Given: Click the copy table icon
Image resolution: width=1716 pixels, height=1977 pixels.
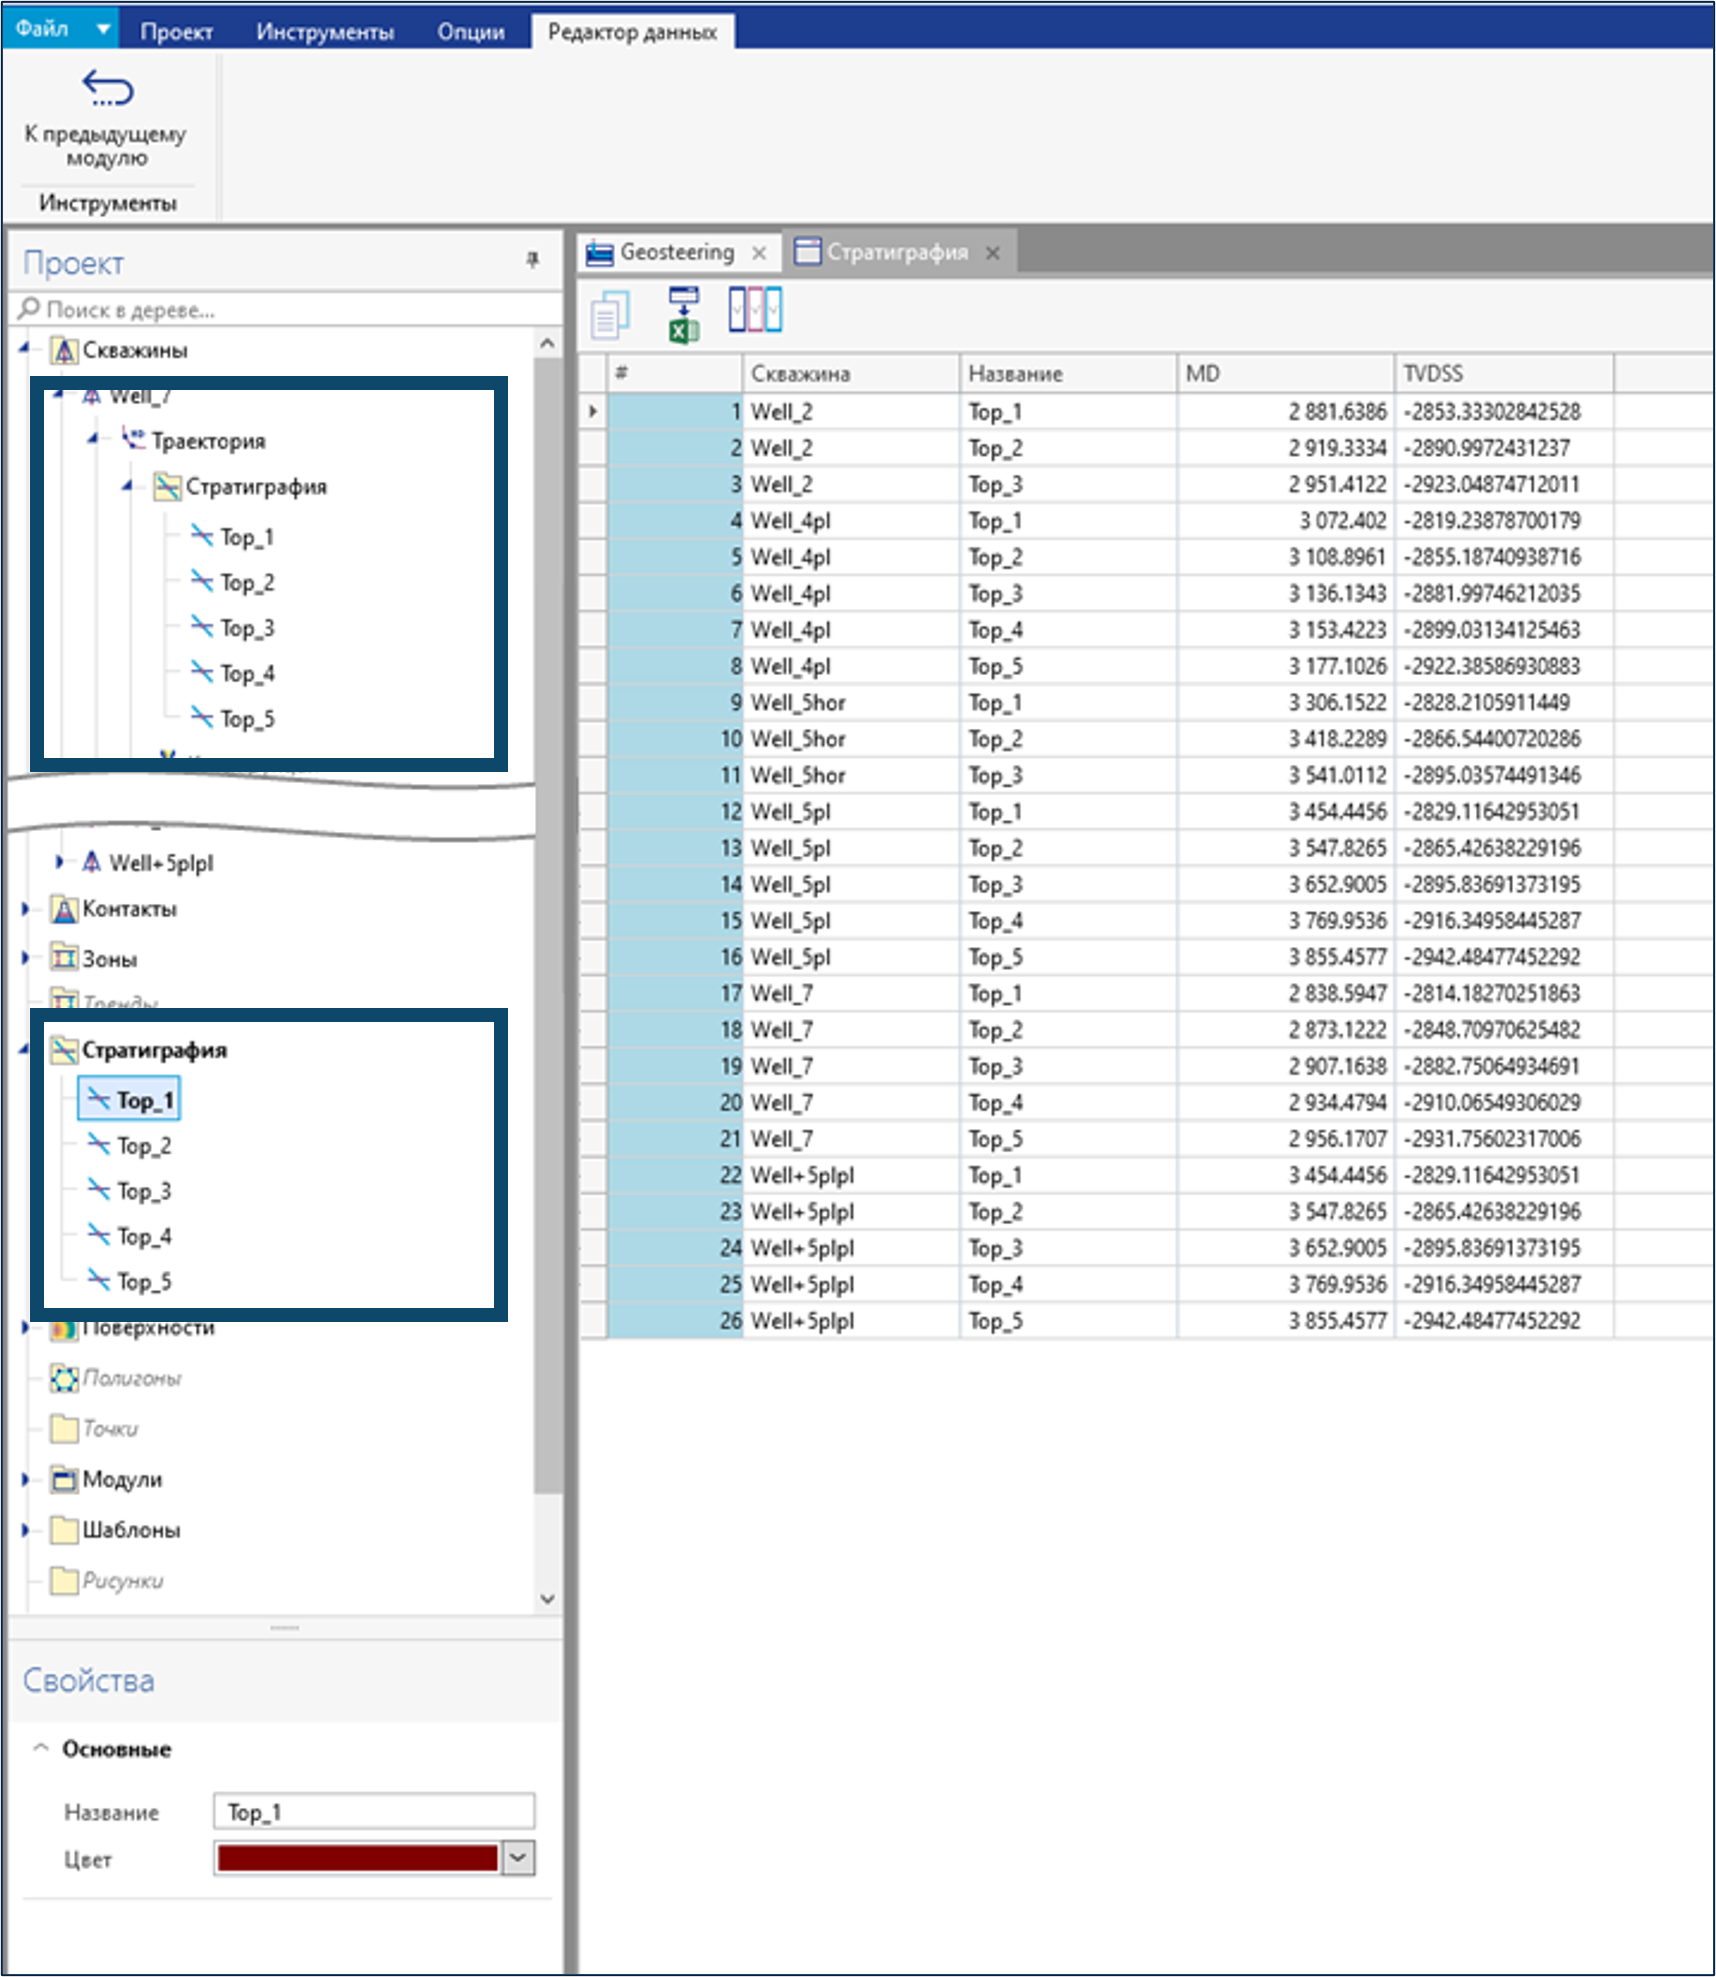Looking at the screenshot, I should click(610, 314).
